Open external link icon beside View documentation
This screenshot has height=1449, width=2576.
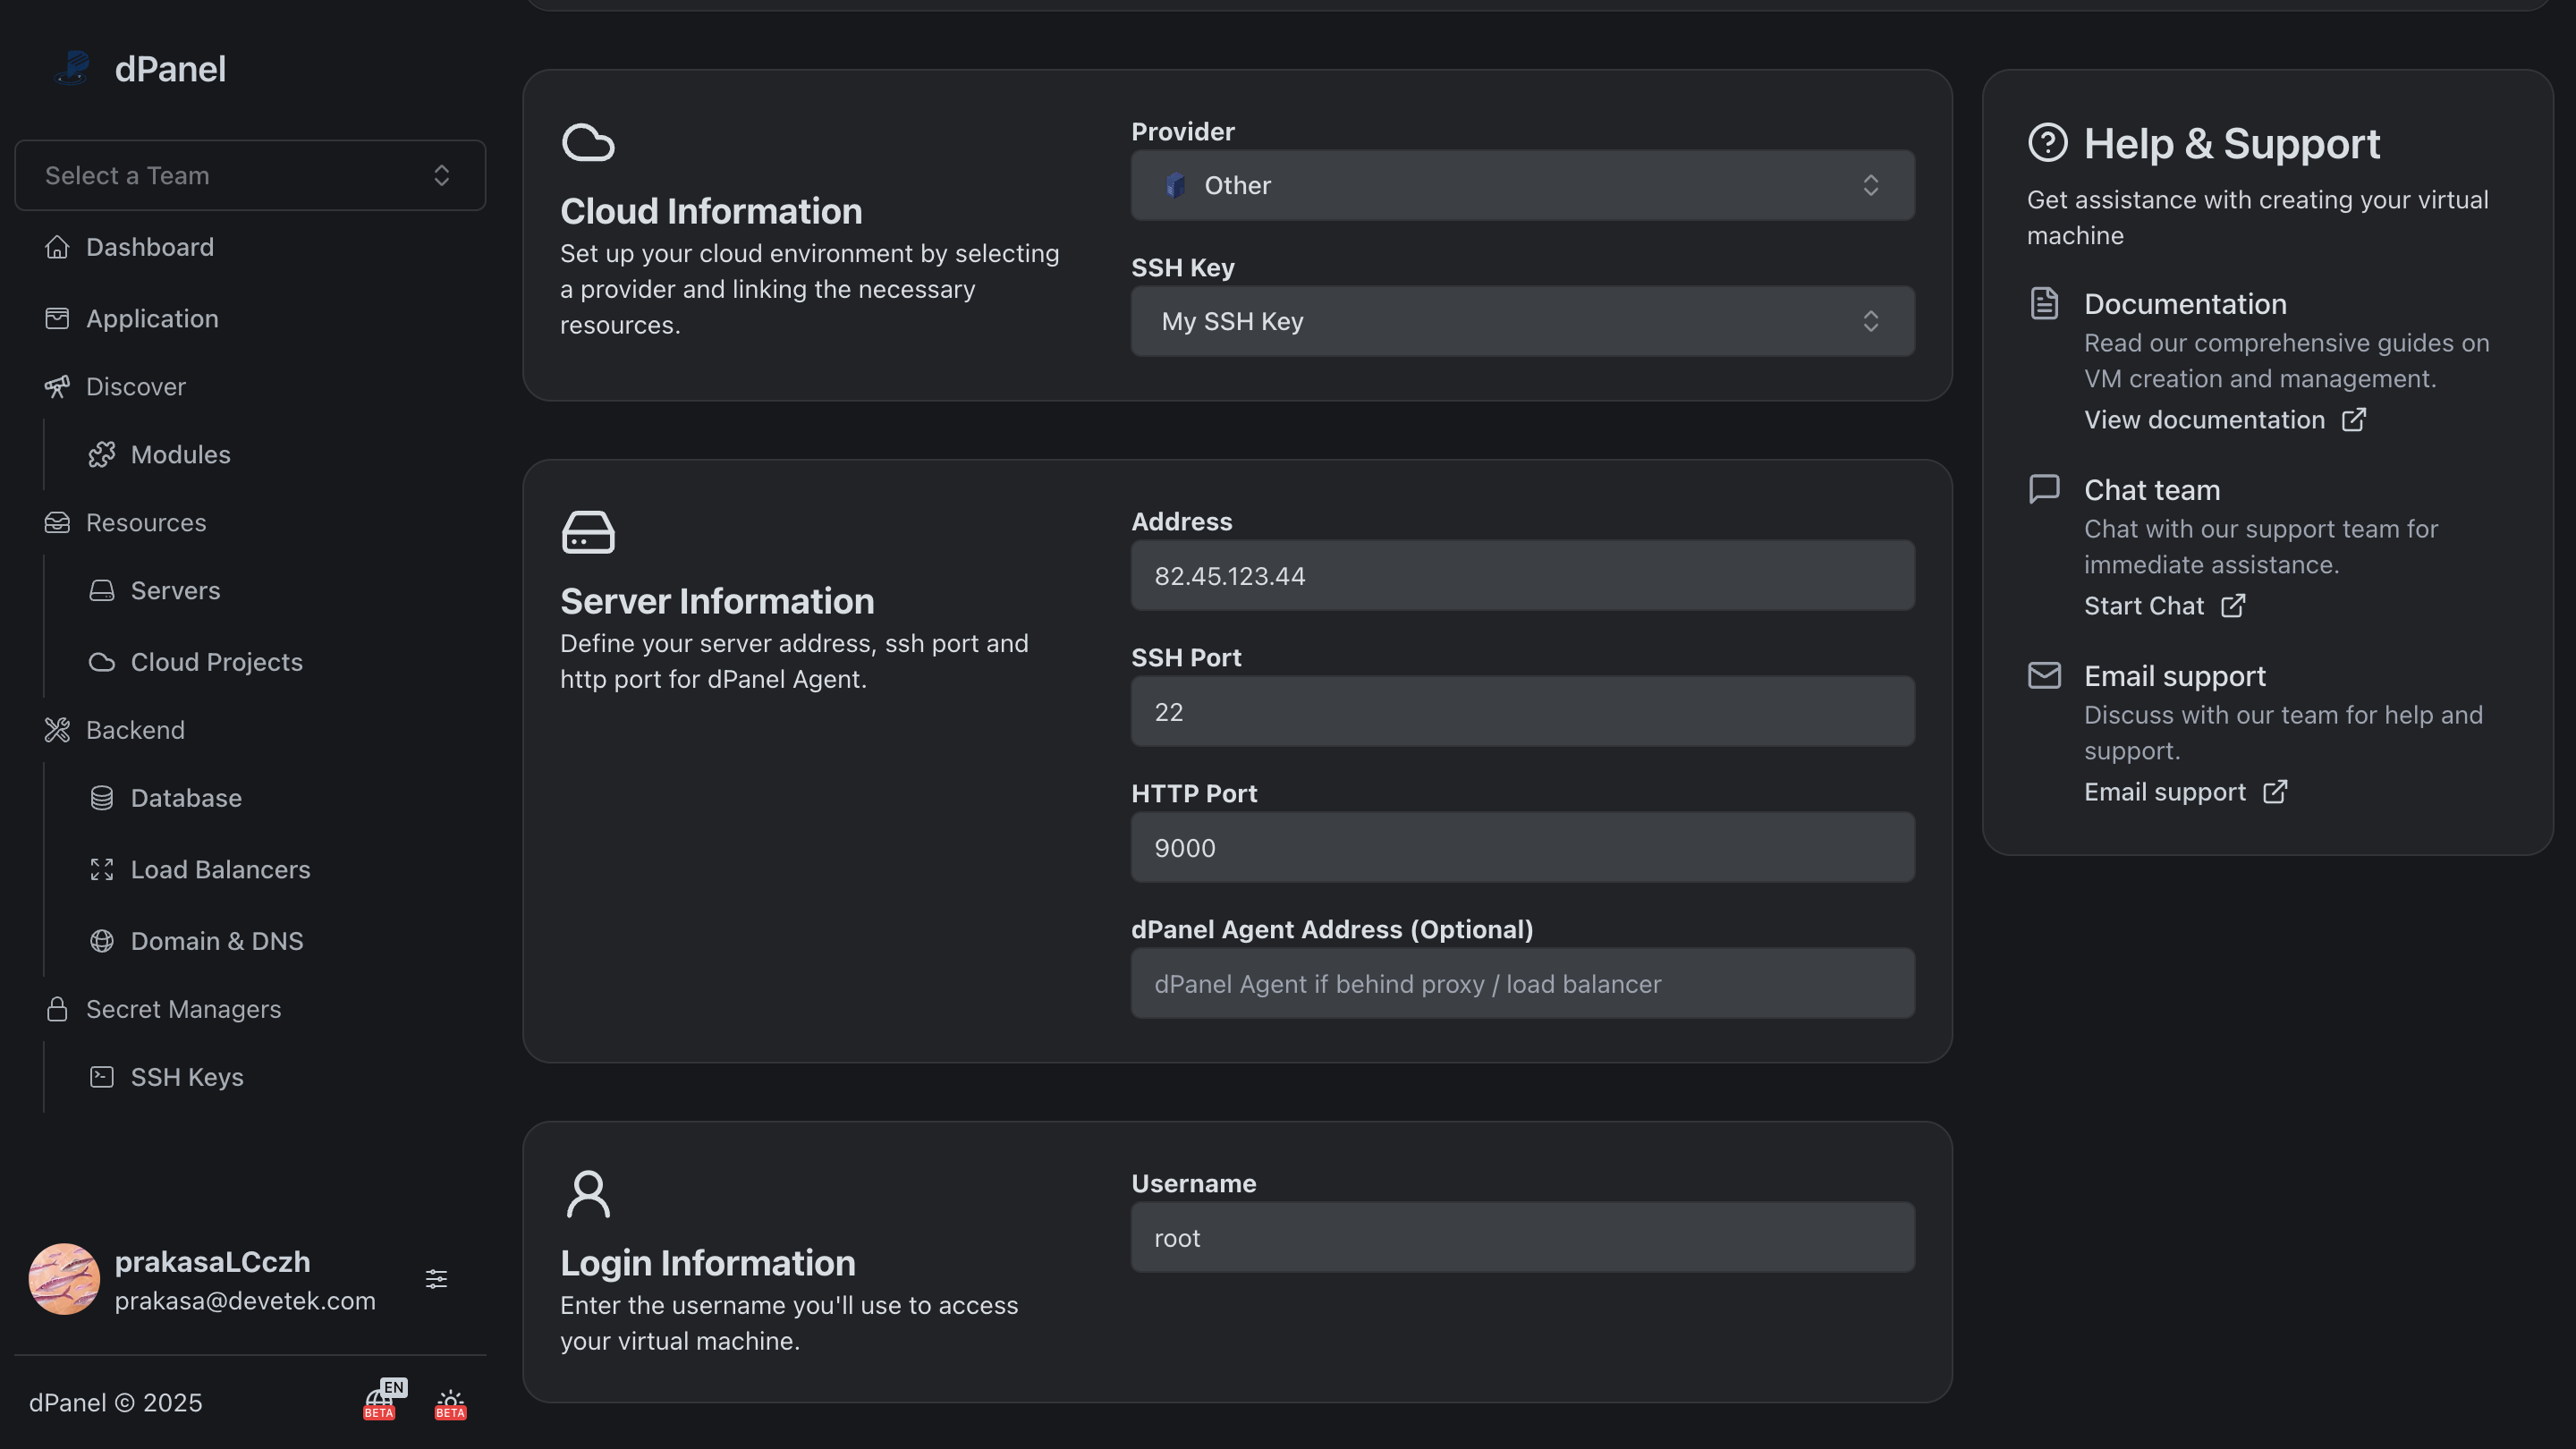click(2354, 419)
